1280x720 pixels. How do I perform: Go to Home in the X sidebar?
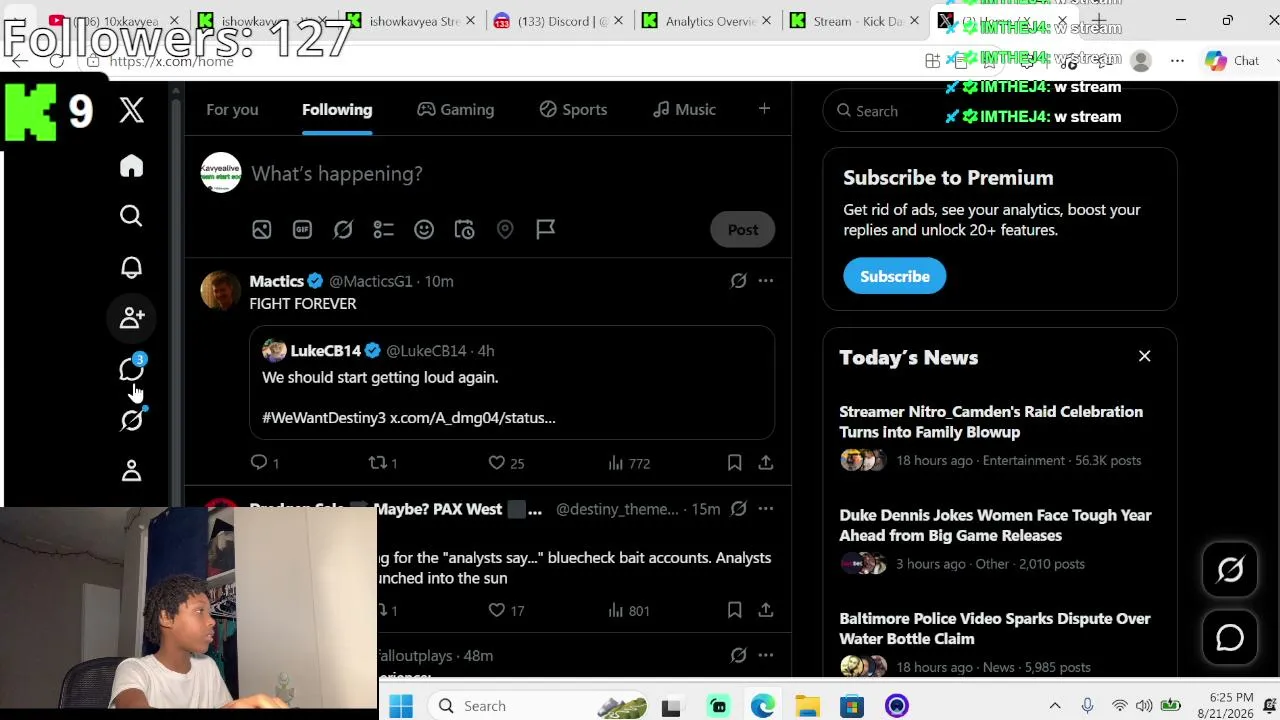click(131, 166)
